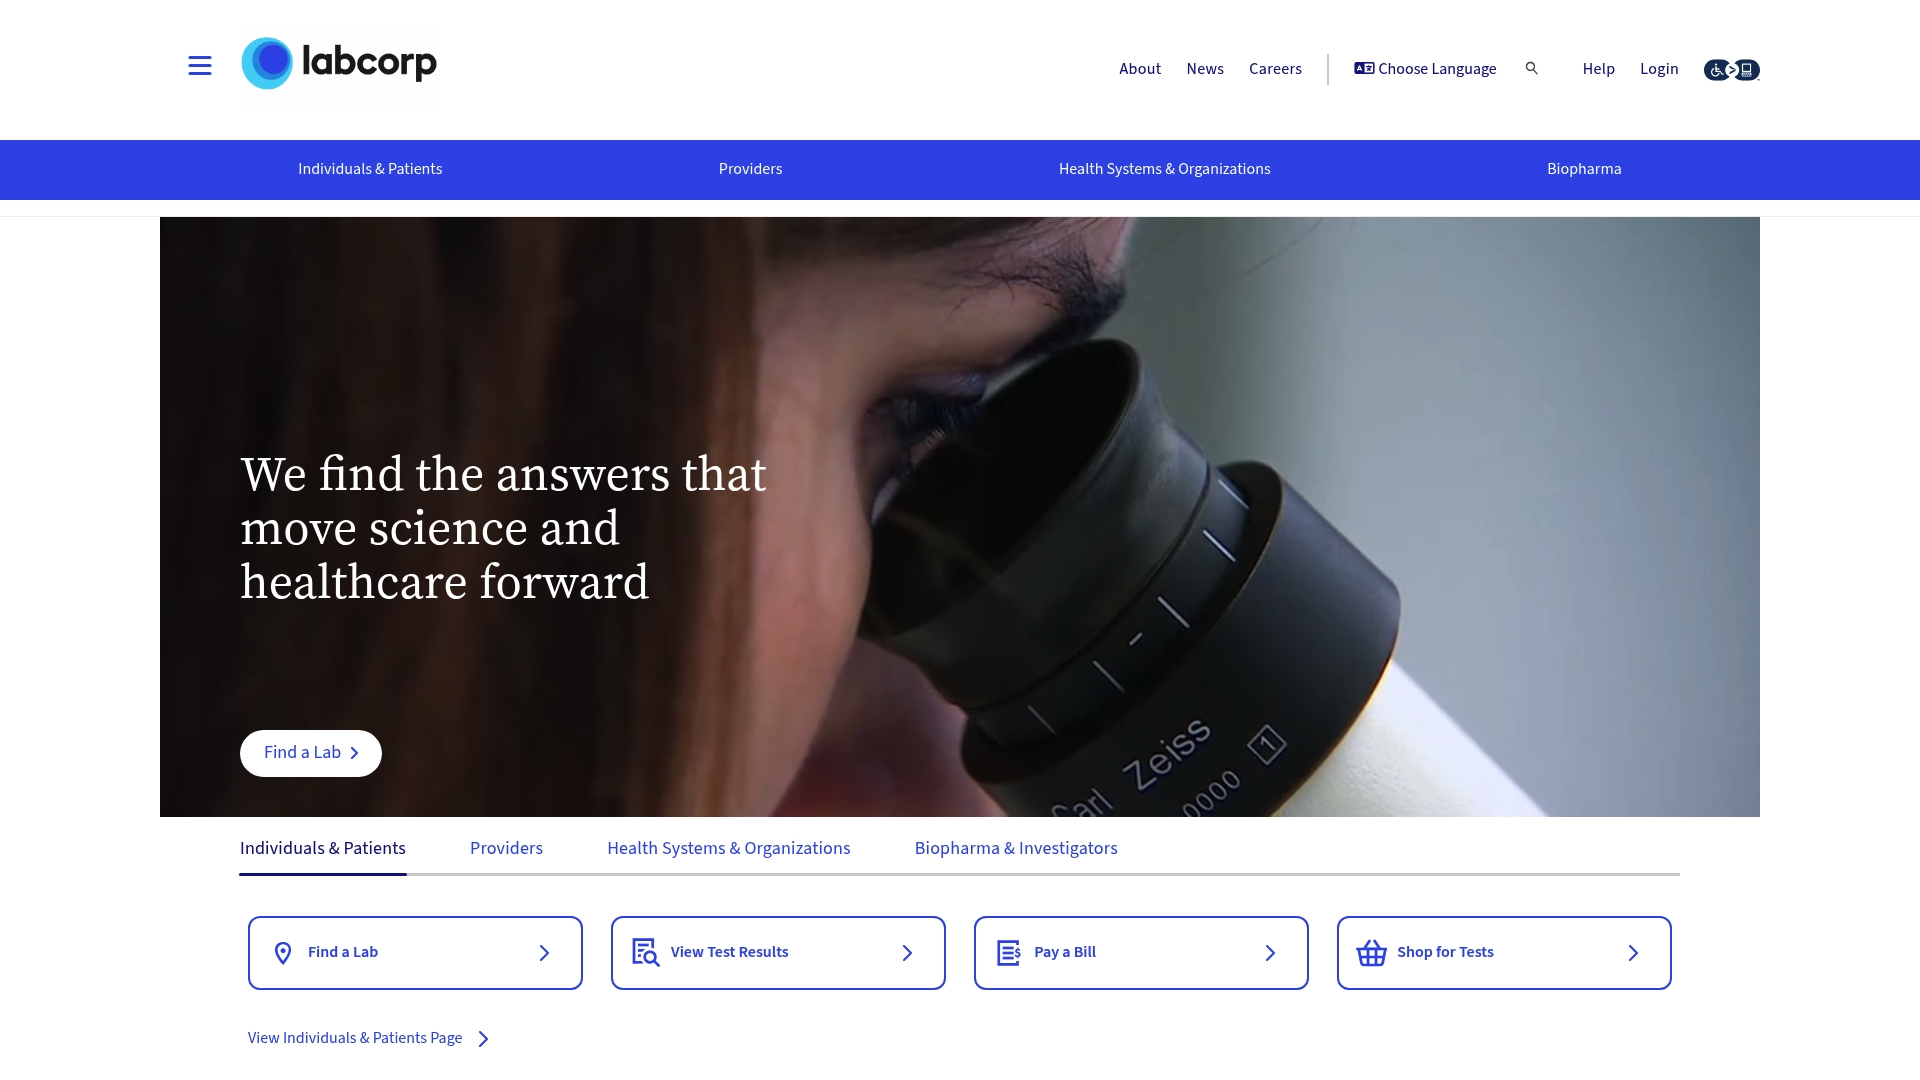Select the Biopharma & Investigators tab

[x=1016, y=848]
